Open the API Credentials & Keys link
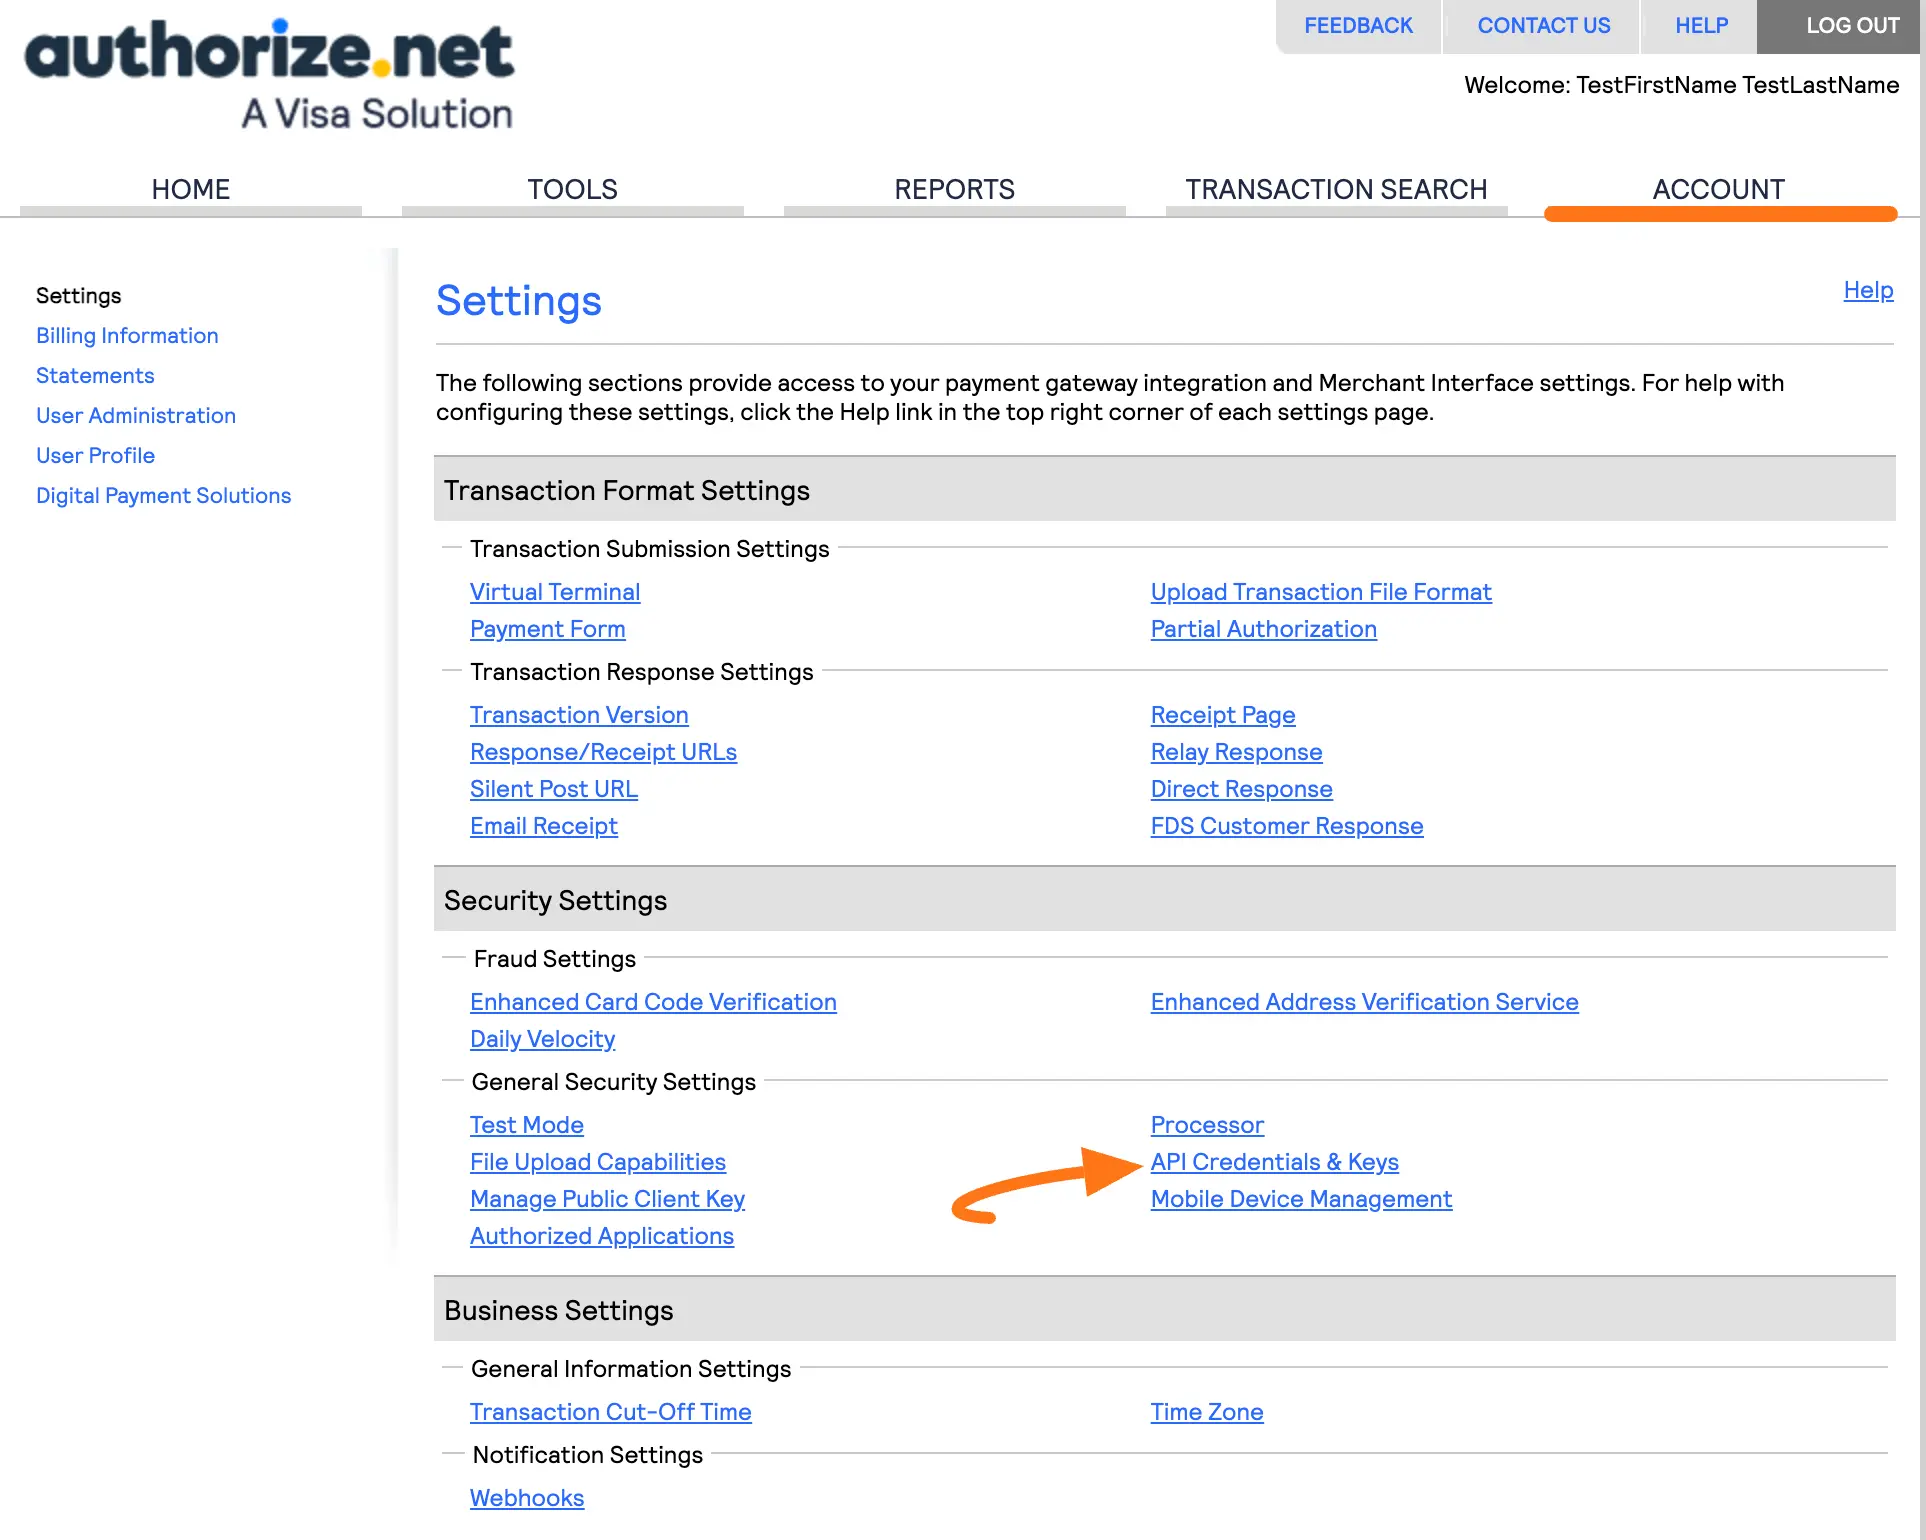This screenshot has height=1540, width=1926. pyautogui.click(x=1274, y=1162)
